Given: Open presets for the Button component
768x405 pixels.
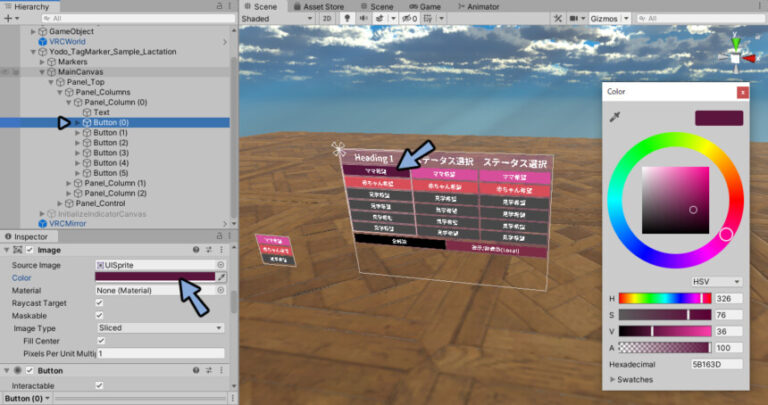Looking at the screenshot, I should click(209, 370).
